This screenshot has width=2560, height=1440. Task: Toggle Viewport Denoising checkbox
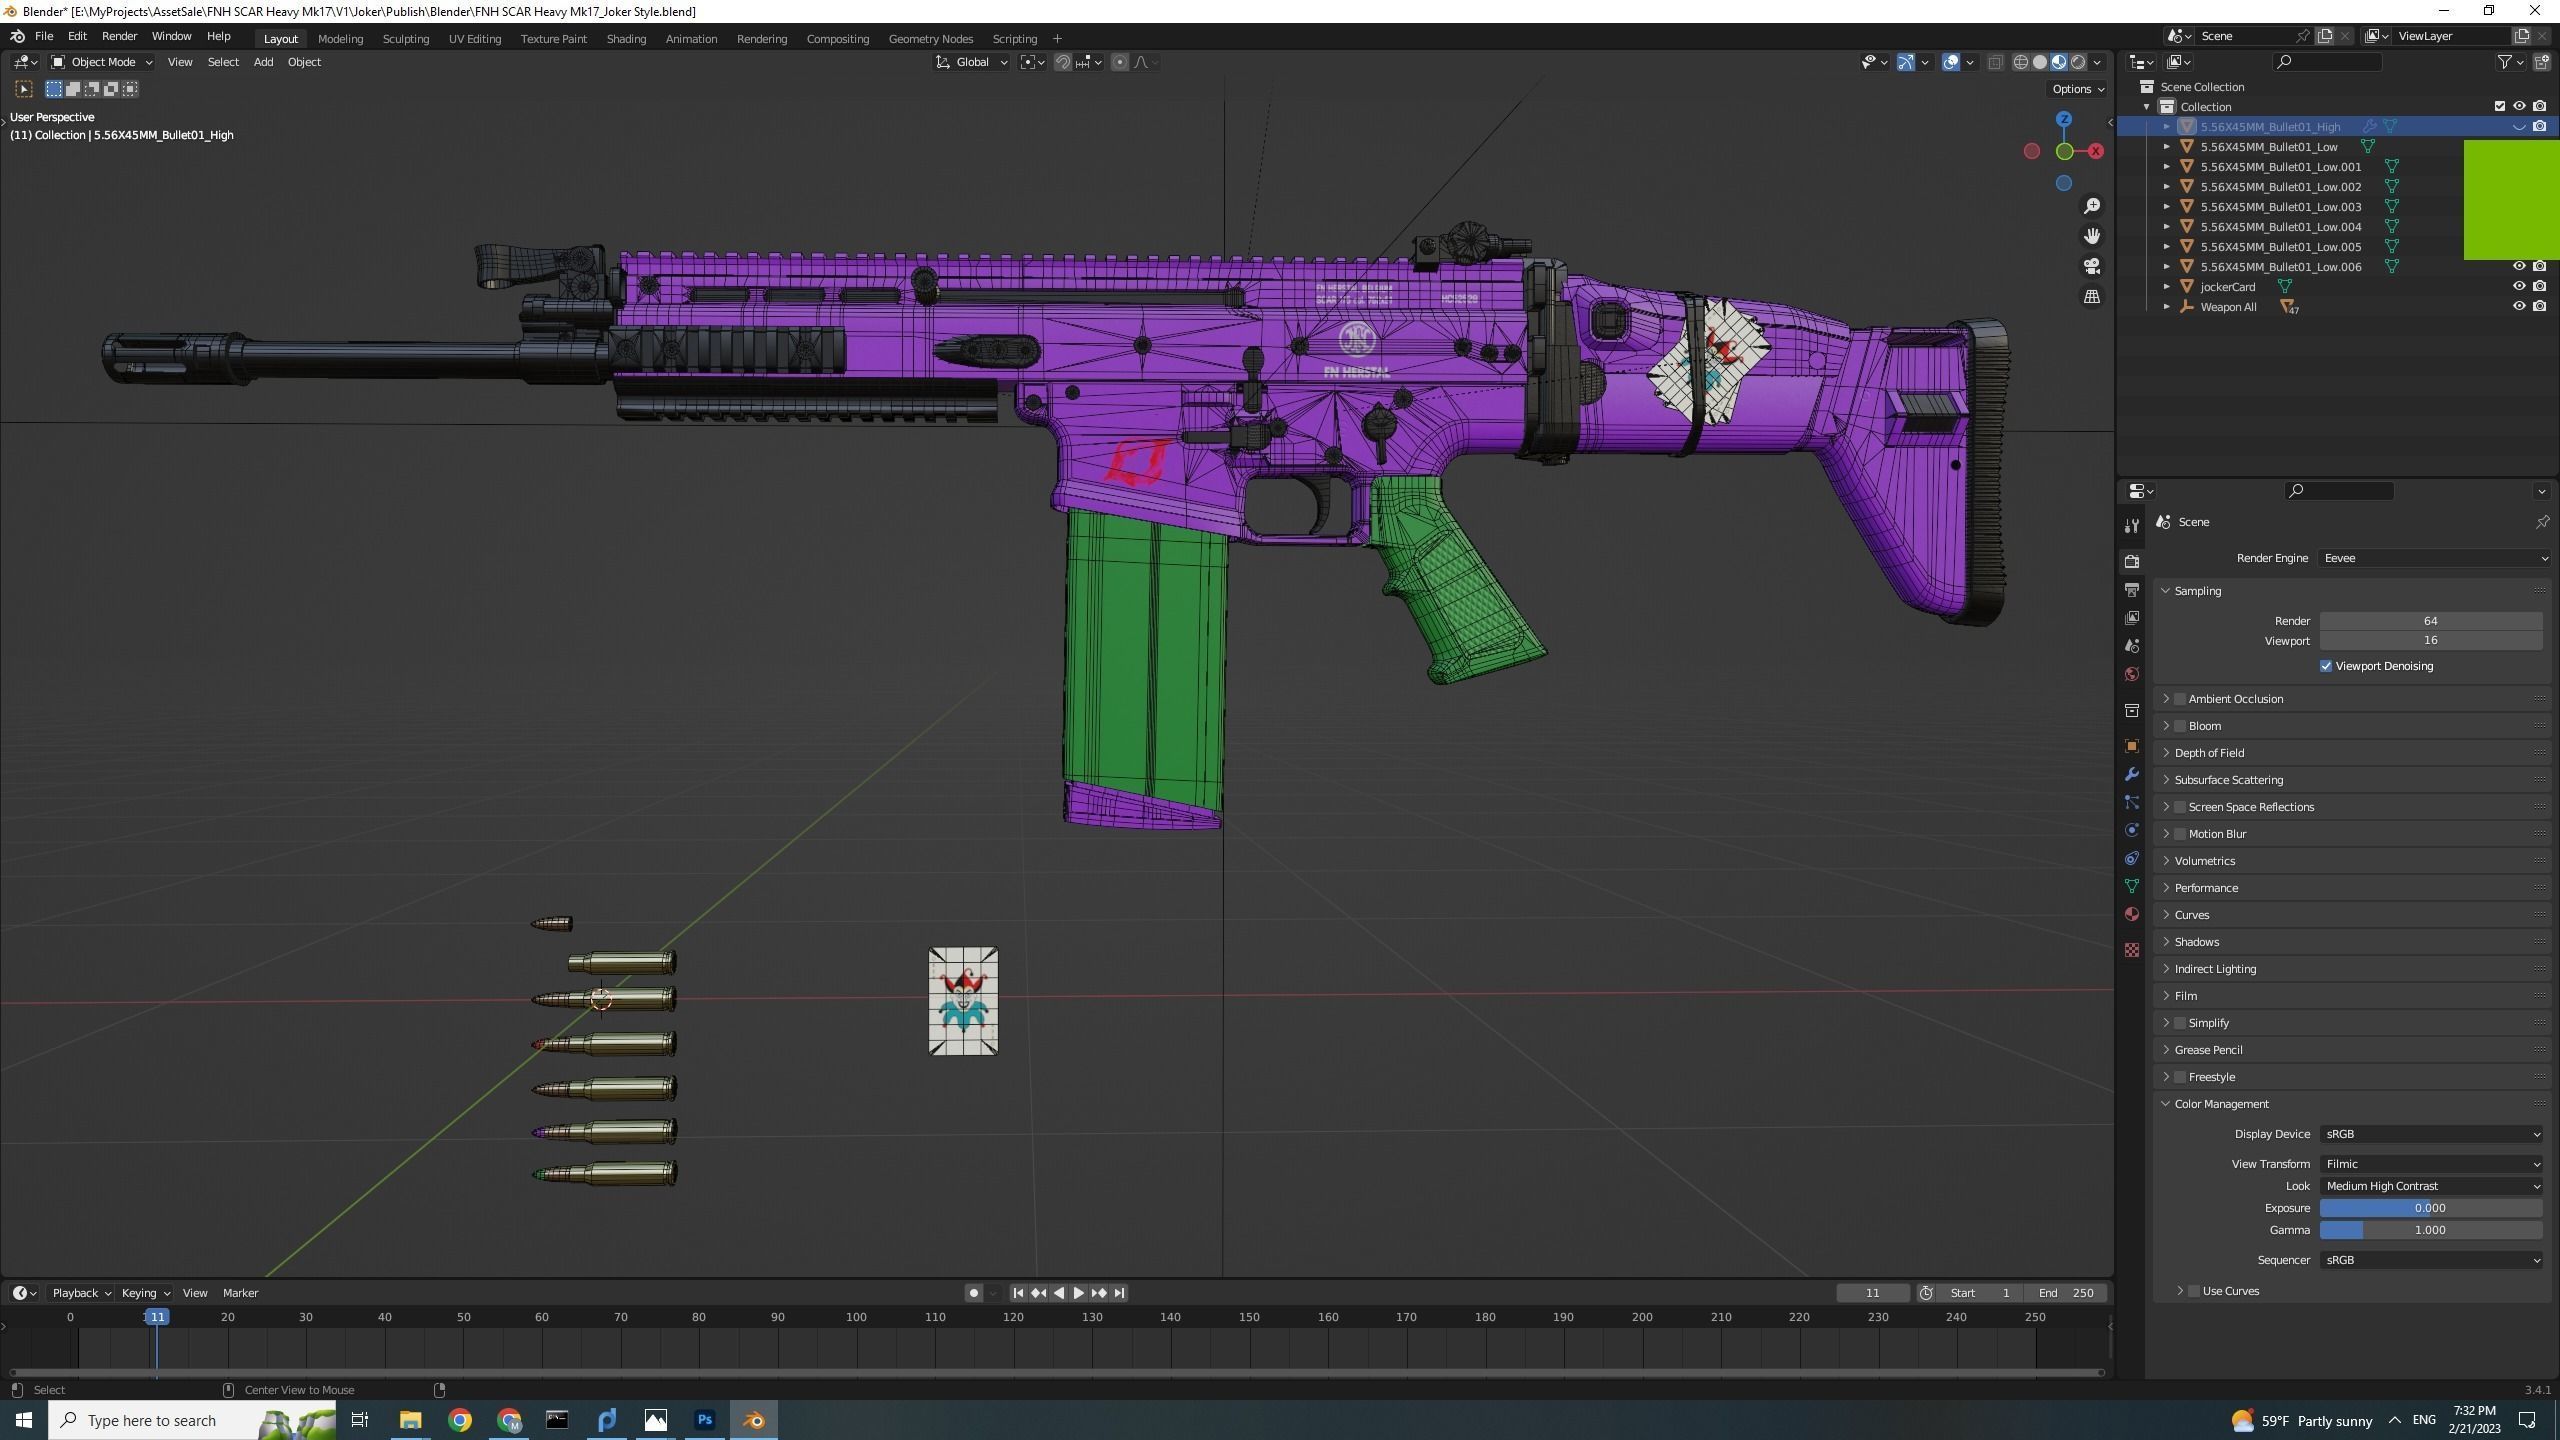click(2326, 666)
